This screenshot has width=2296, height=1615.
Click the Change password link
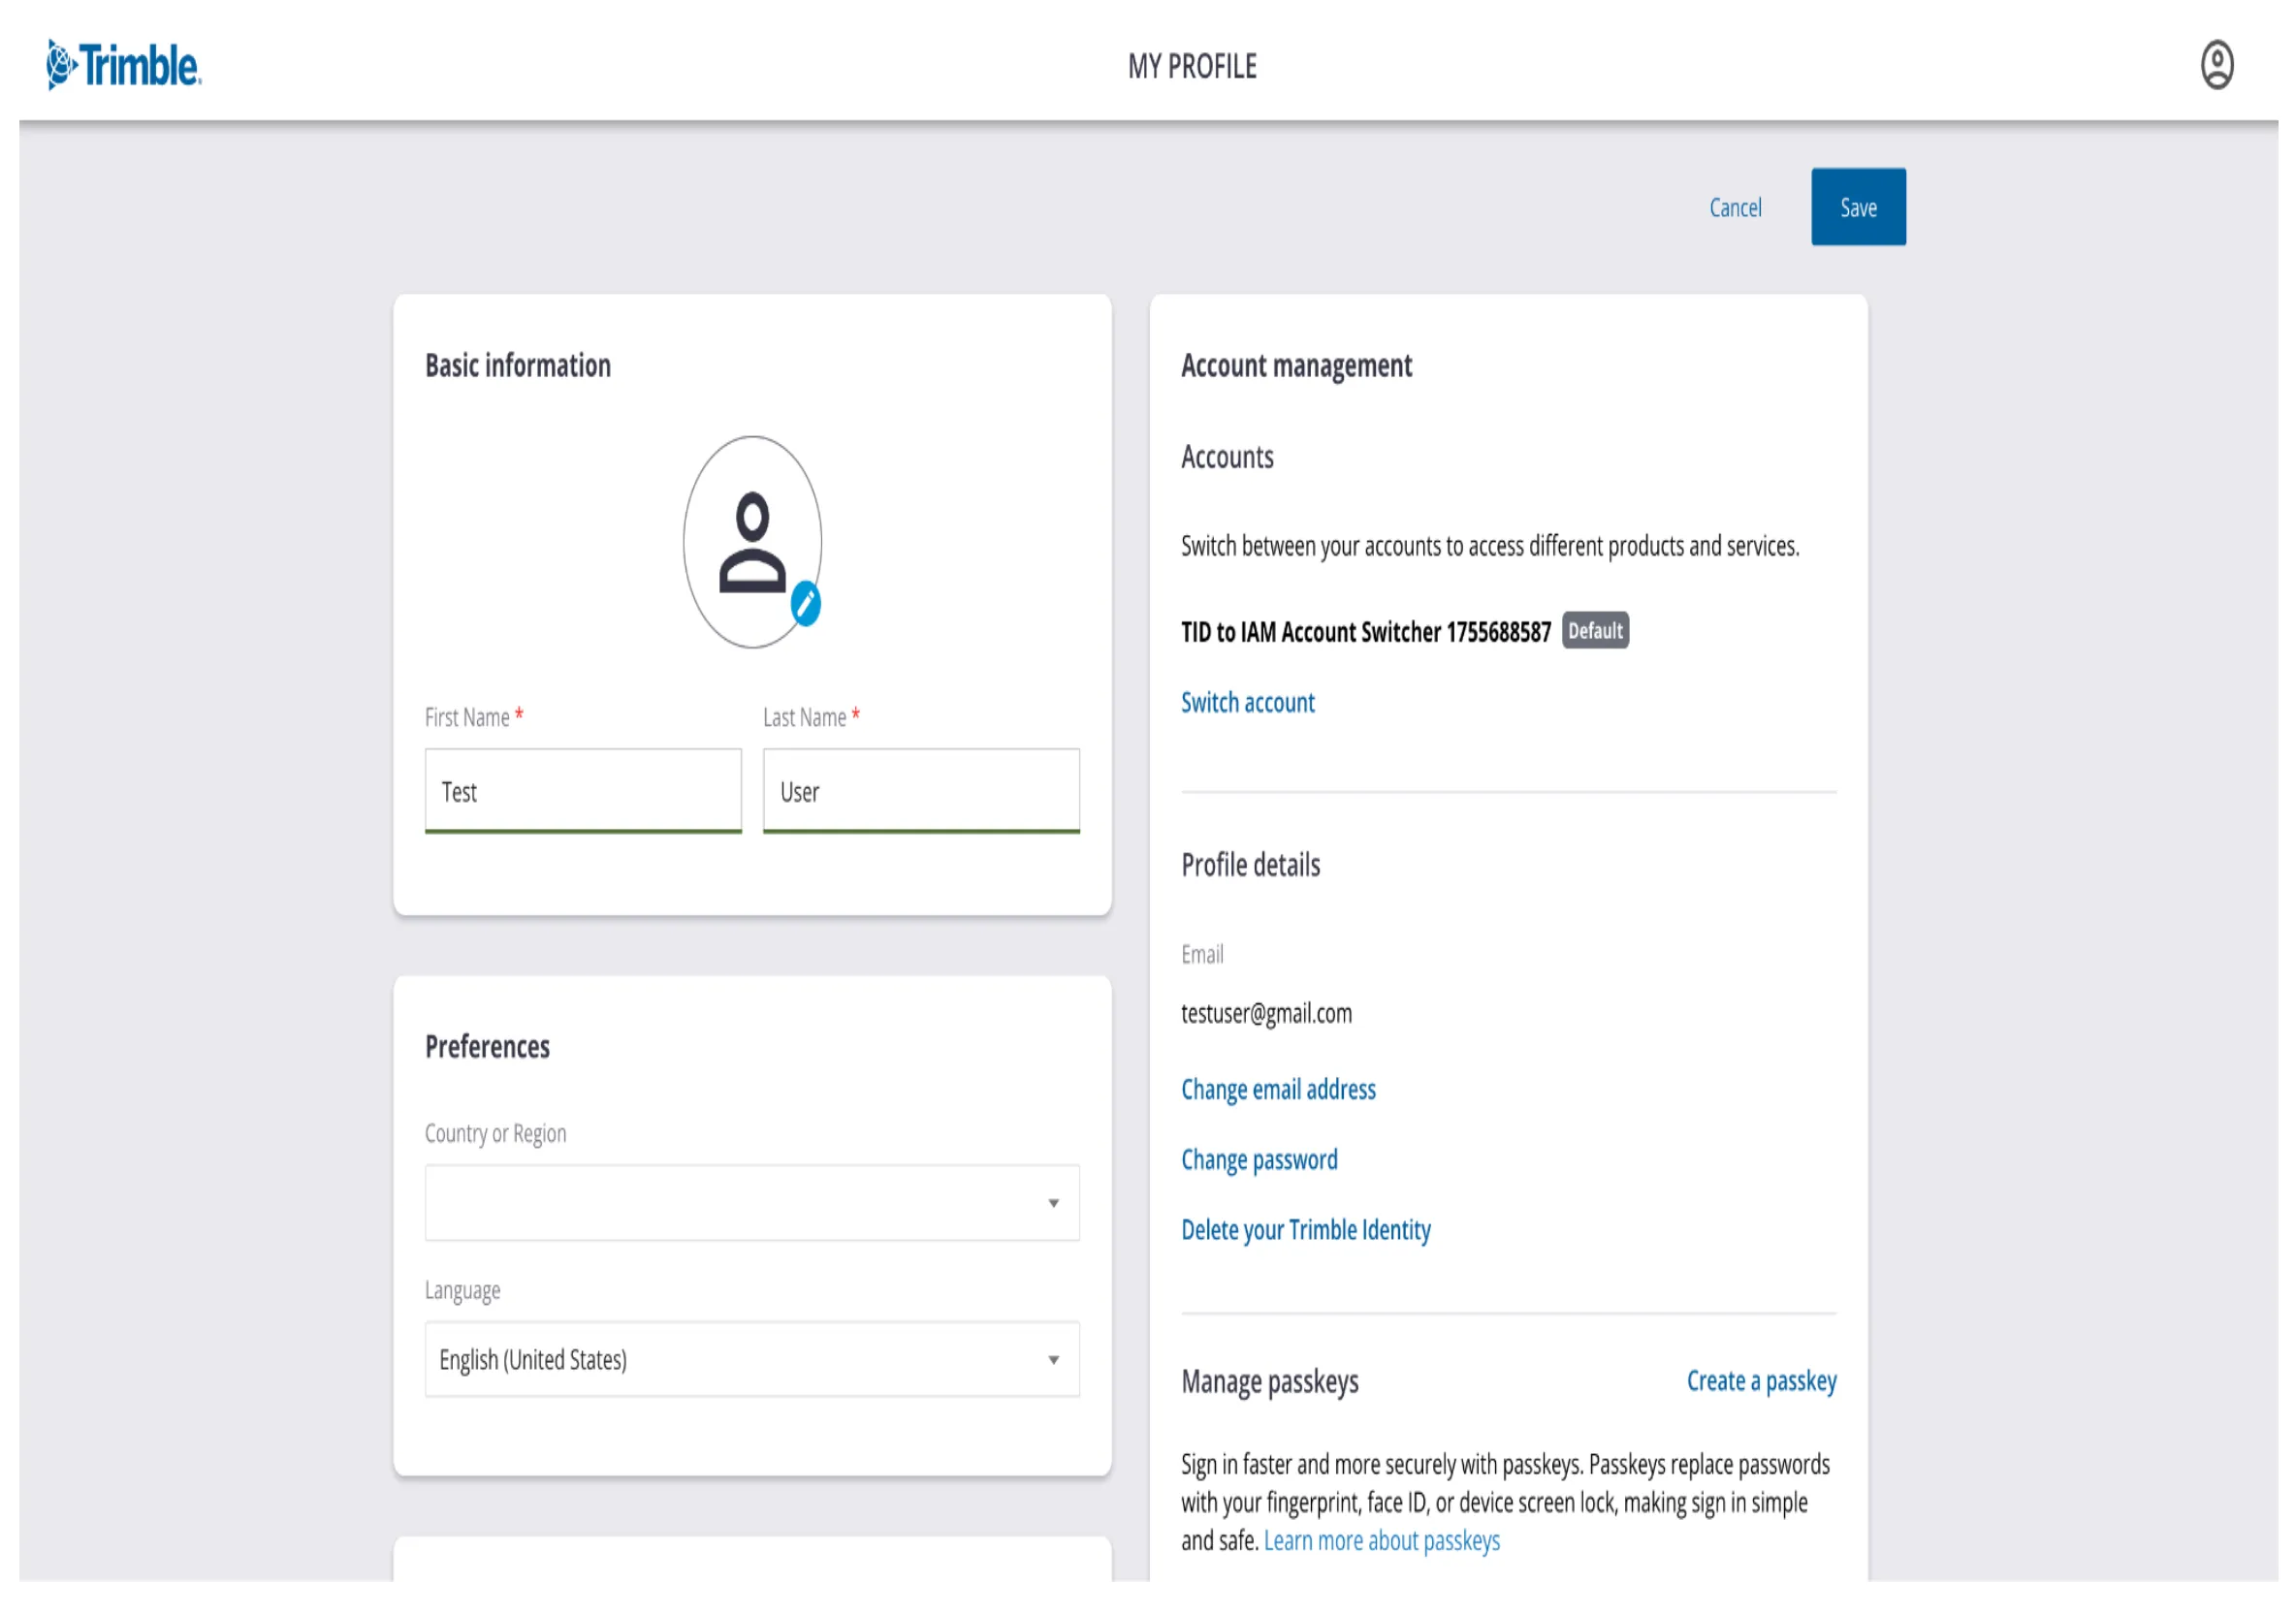(x=1259, y=1160)
